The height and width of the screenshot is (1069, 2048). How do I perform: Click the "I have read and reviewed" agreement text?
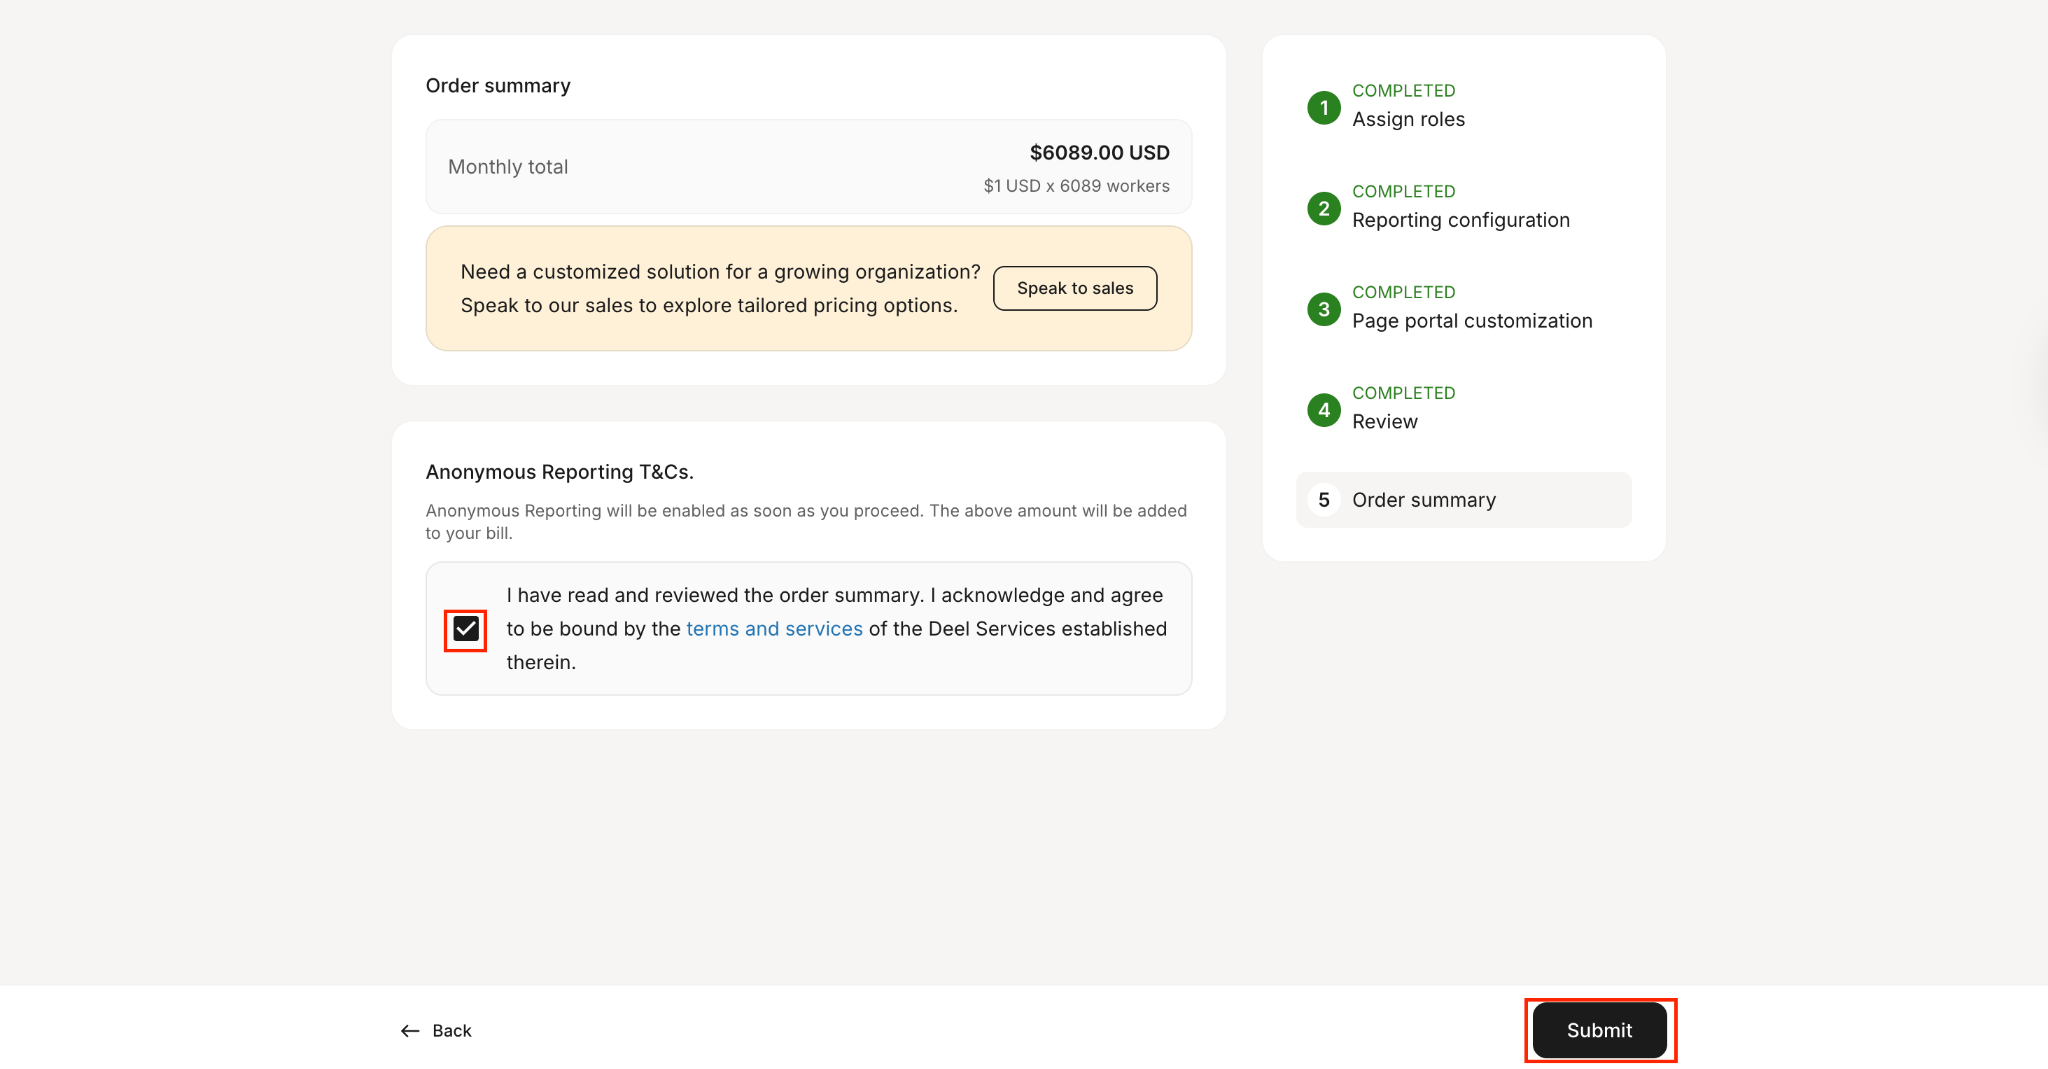coord(834,596)
